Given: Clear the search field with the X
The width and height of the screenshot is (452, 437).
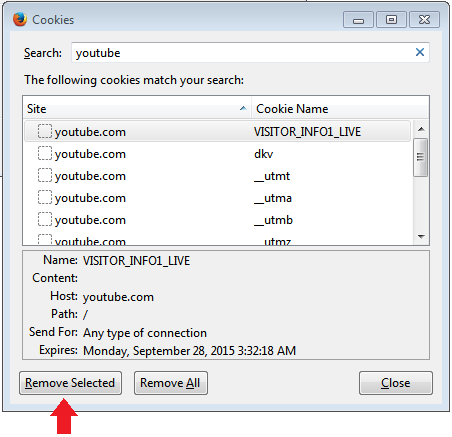Looking at the screenshot, I should point(420,52).
